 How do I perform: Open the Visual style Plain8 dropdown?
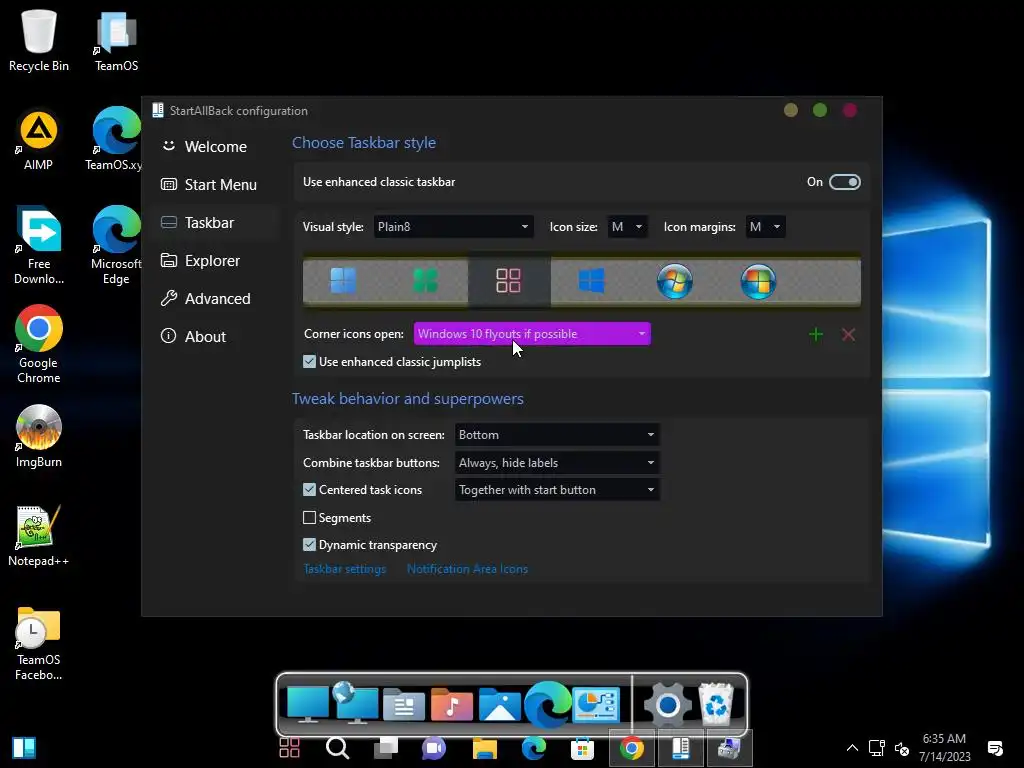(x=453, y=227)
